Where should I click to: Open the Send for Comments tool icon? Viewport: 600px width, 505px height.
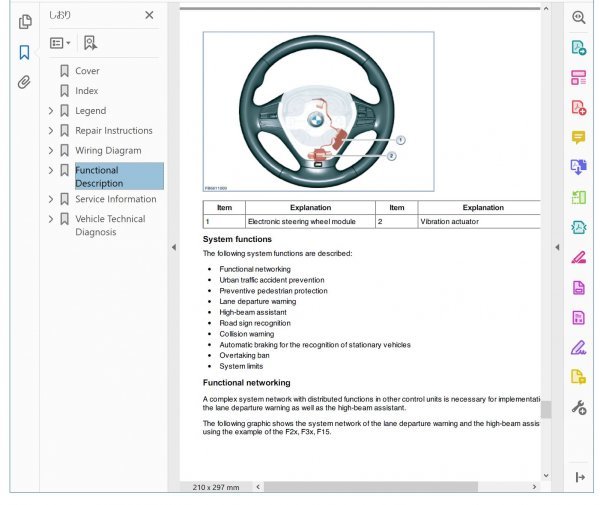(579, 377)
